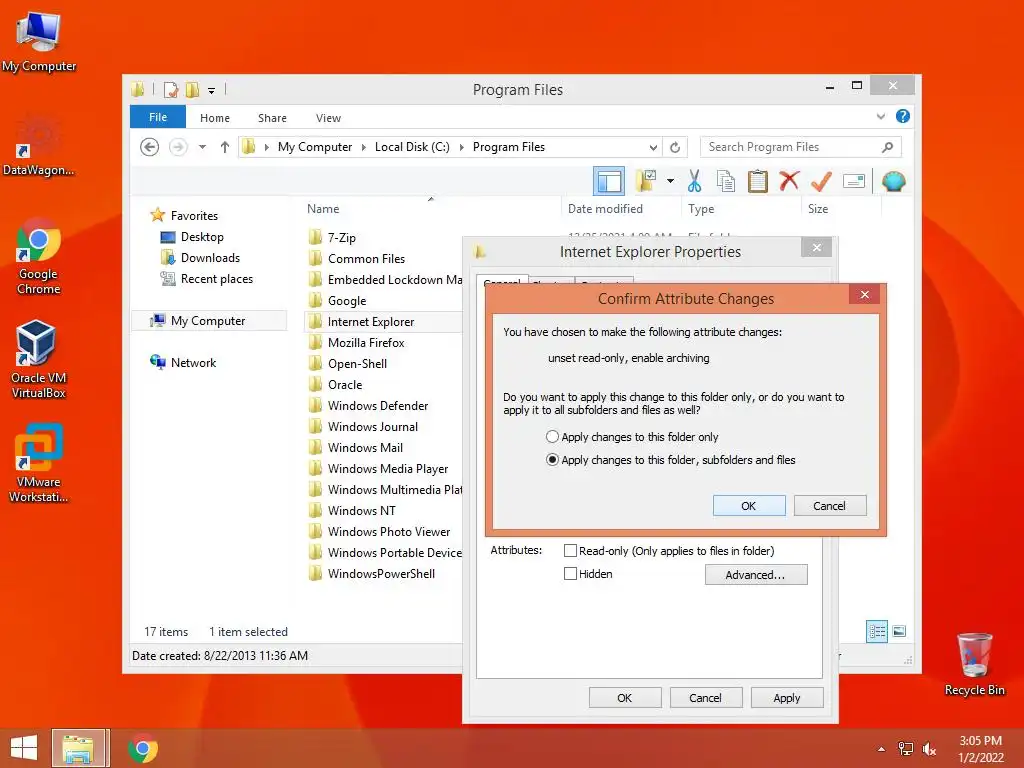Click the Advanced... attributes button

coord(756,575)
